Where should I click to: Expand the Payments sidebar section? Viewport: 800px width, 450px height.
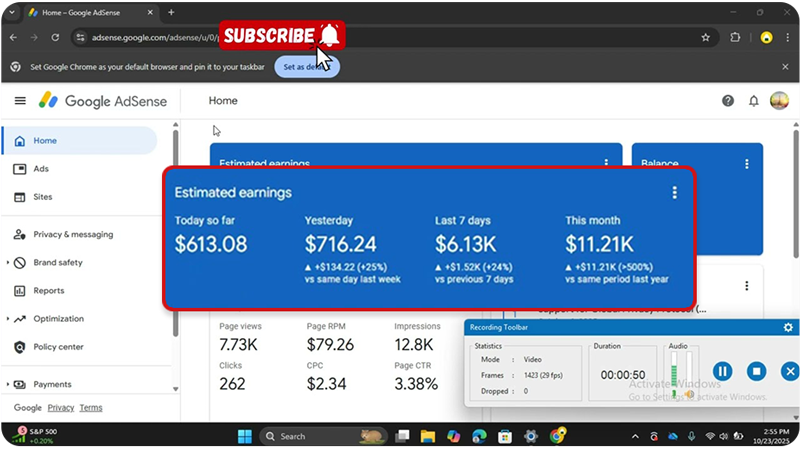[9, 384]
